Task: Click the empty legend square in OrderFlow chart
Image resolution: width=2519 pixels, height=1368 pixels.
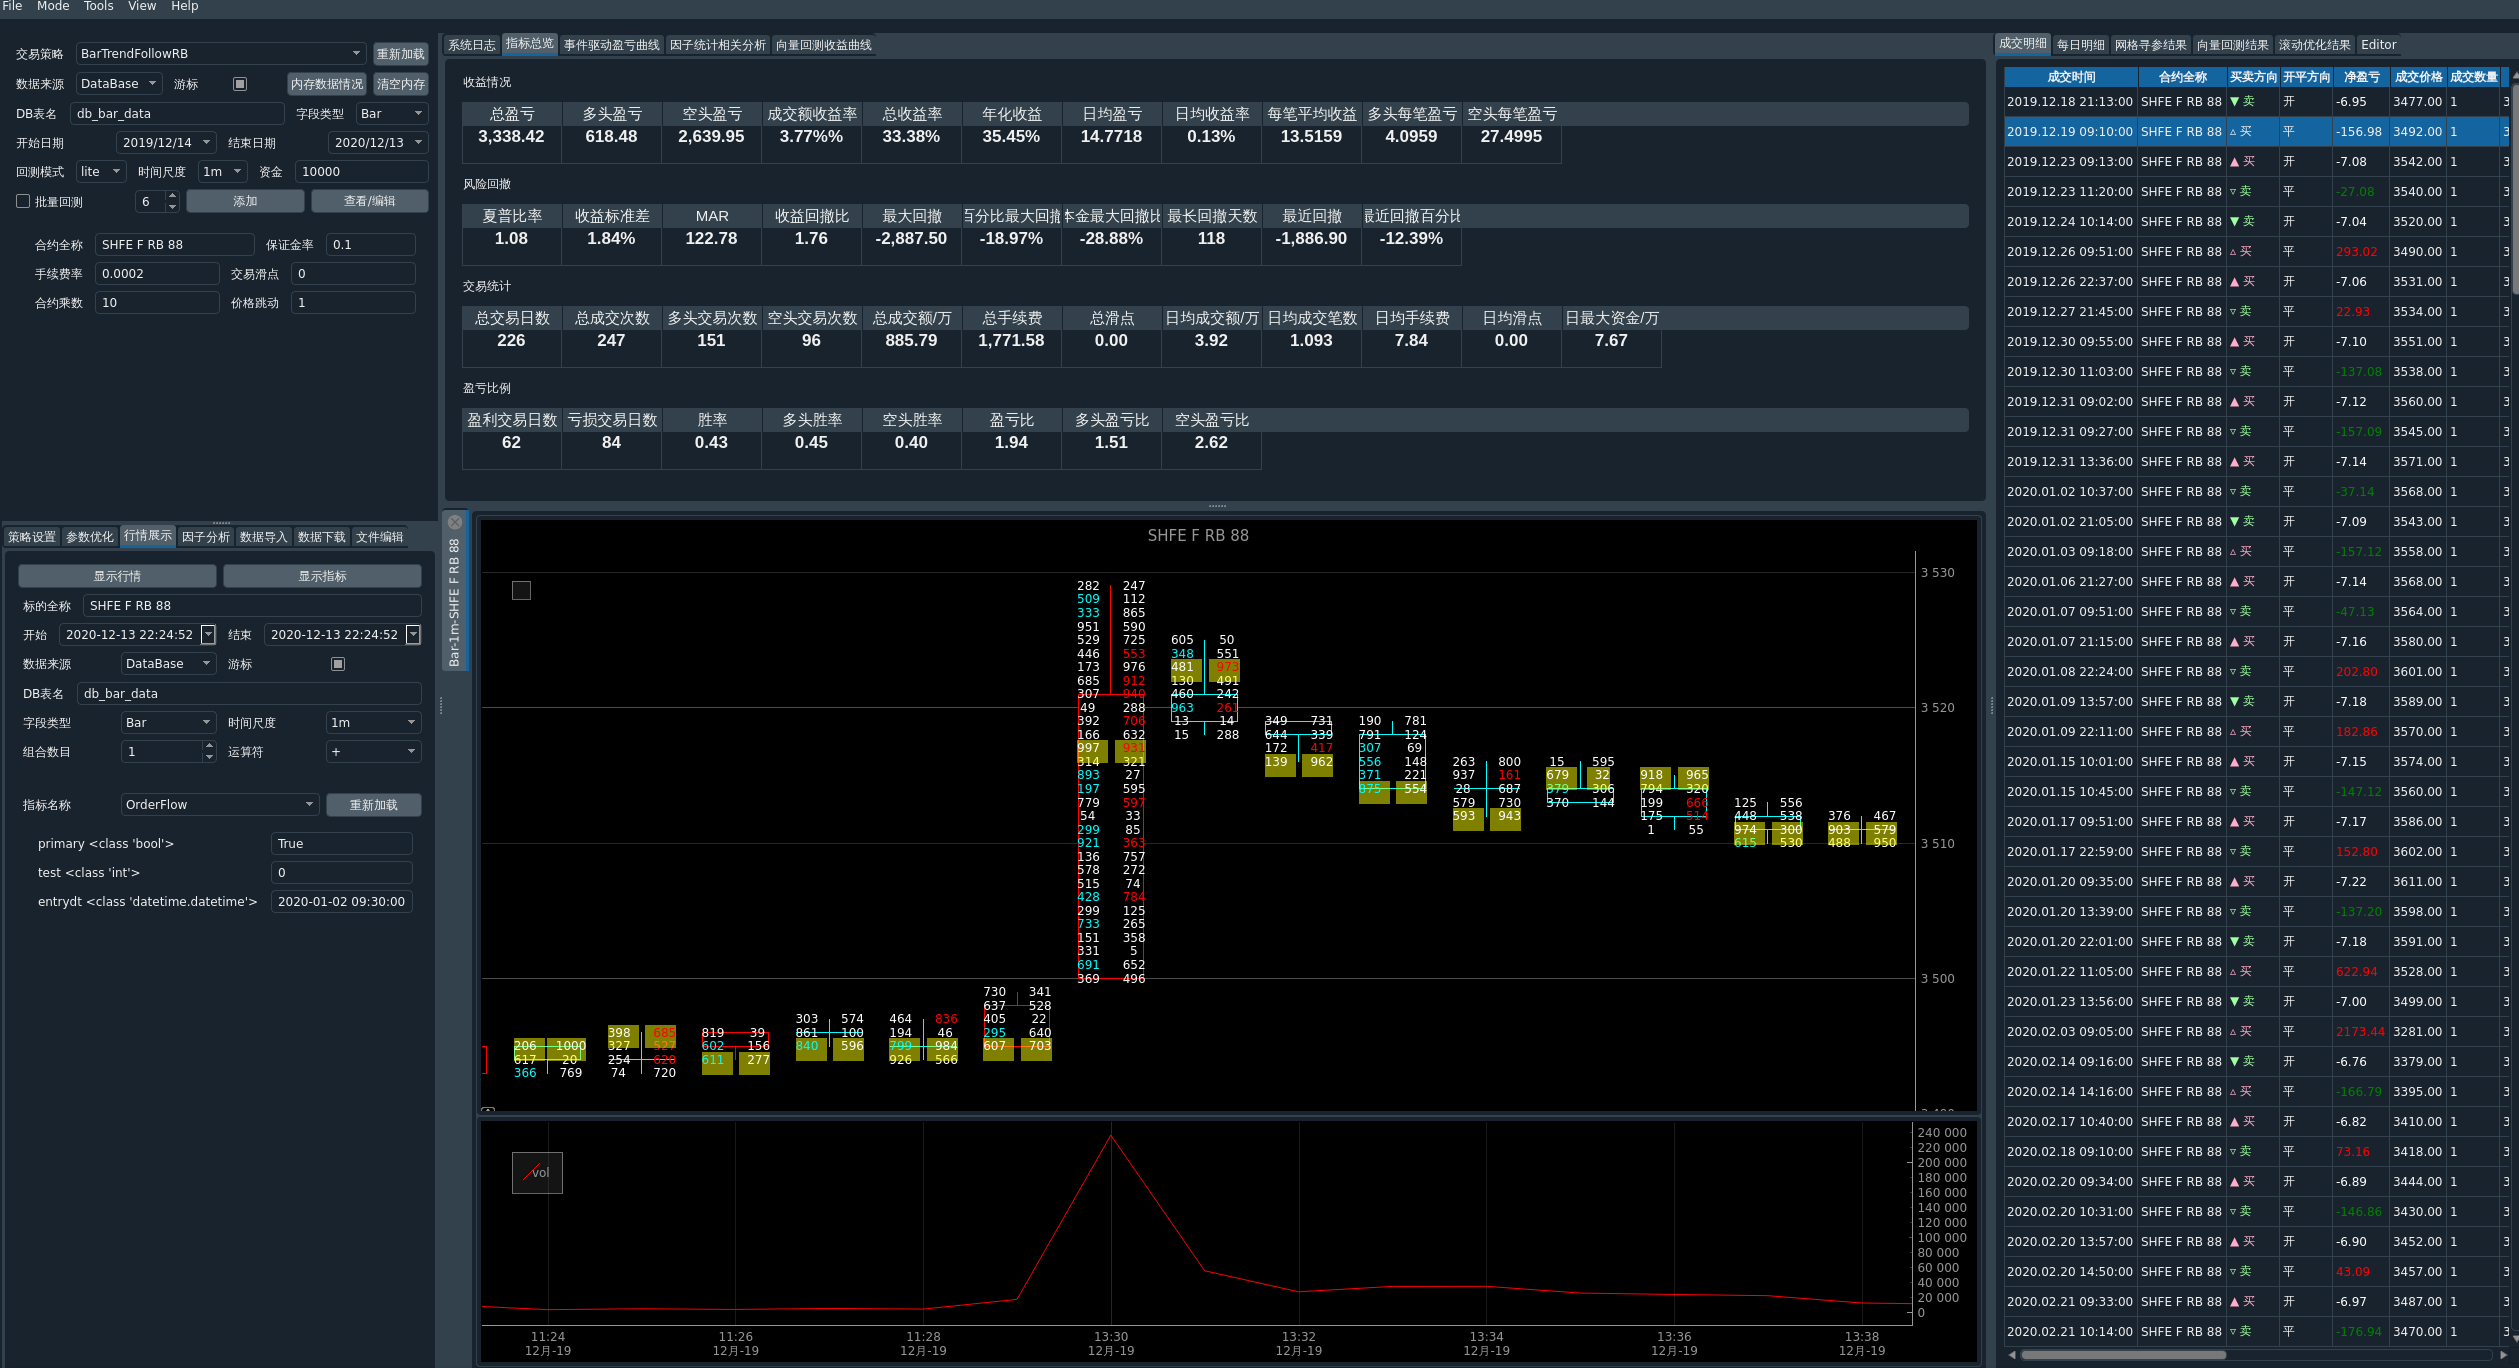Action: tap(521, 591)
